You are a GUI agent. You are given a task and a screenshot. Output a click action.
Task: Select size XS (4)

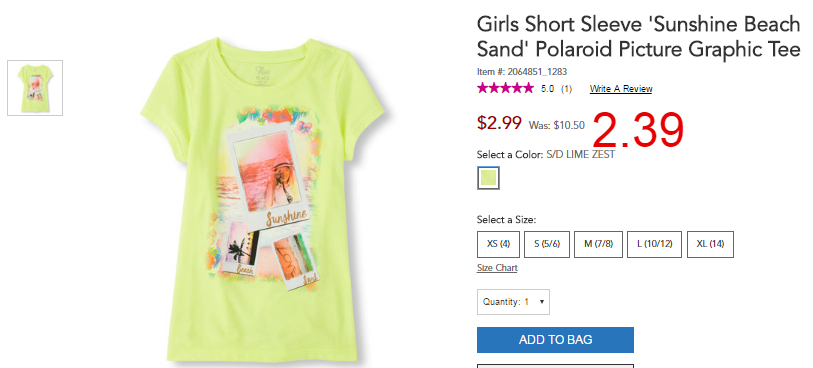(498, 244)
